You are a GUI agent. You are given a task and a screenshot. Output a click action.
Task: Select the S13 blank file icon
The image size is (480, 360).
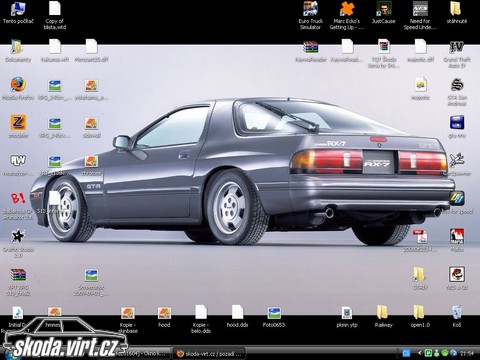pyautogui.click(x=55, y=199)
